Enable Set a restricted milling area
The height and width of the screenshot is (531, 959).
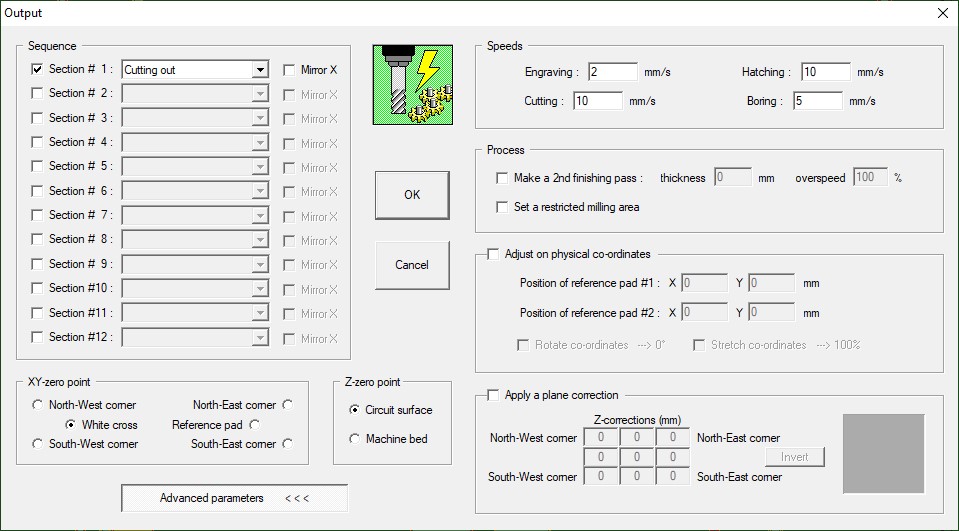point(502,207)
